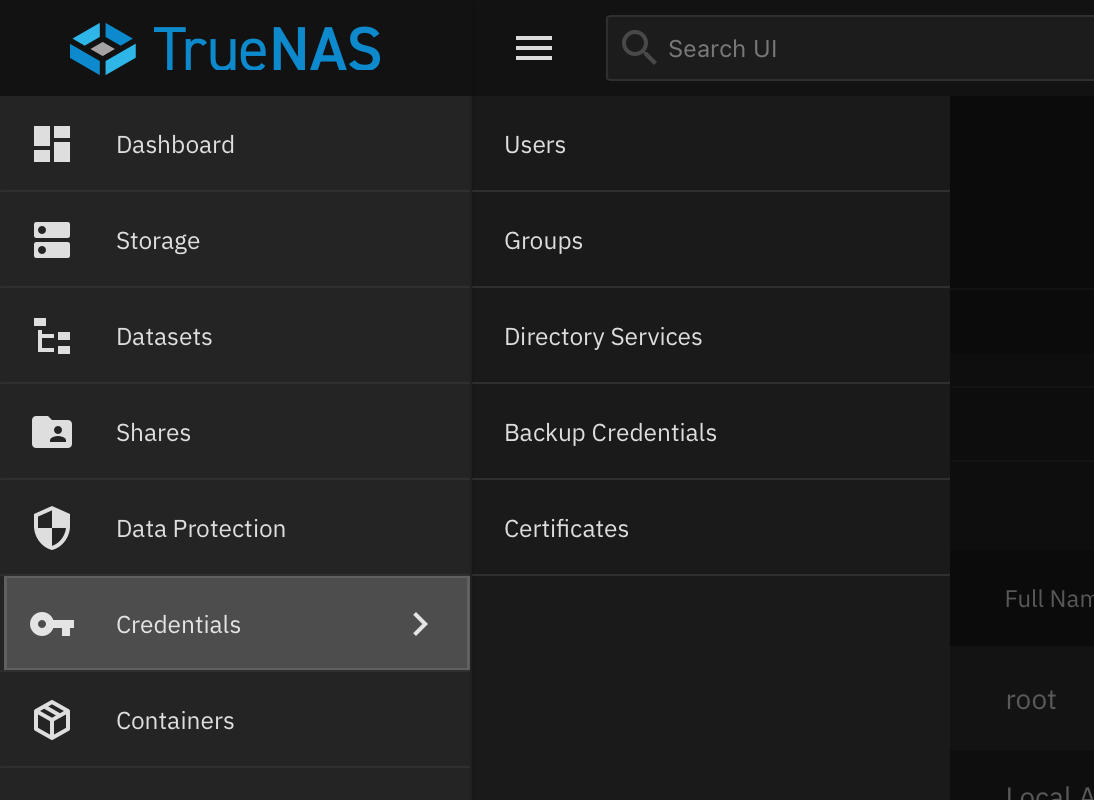Select the root user row

(1031, 700)
